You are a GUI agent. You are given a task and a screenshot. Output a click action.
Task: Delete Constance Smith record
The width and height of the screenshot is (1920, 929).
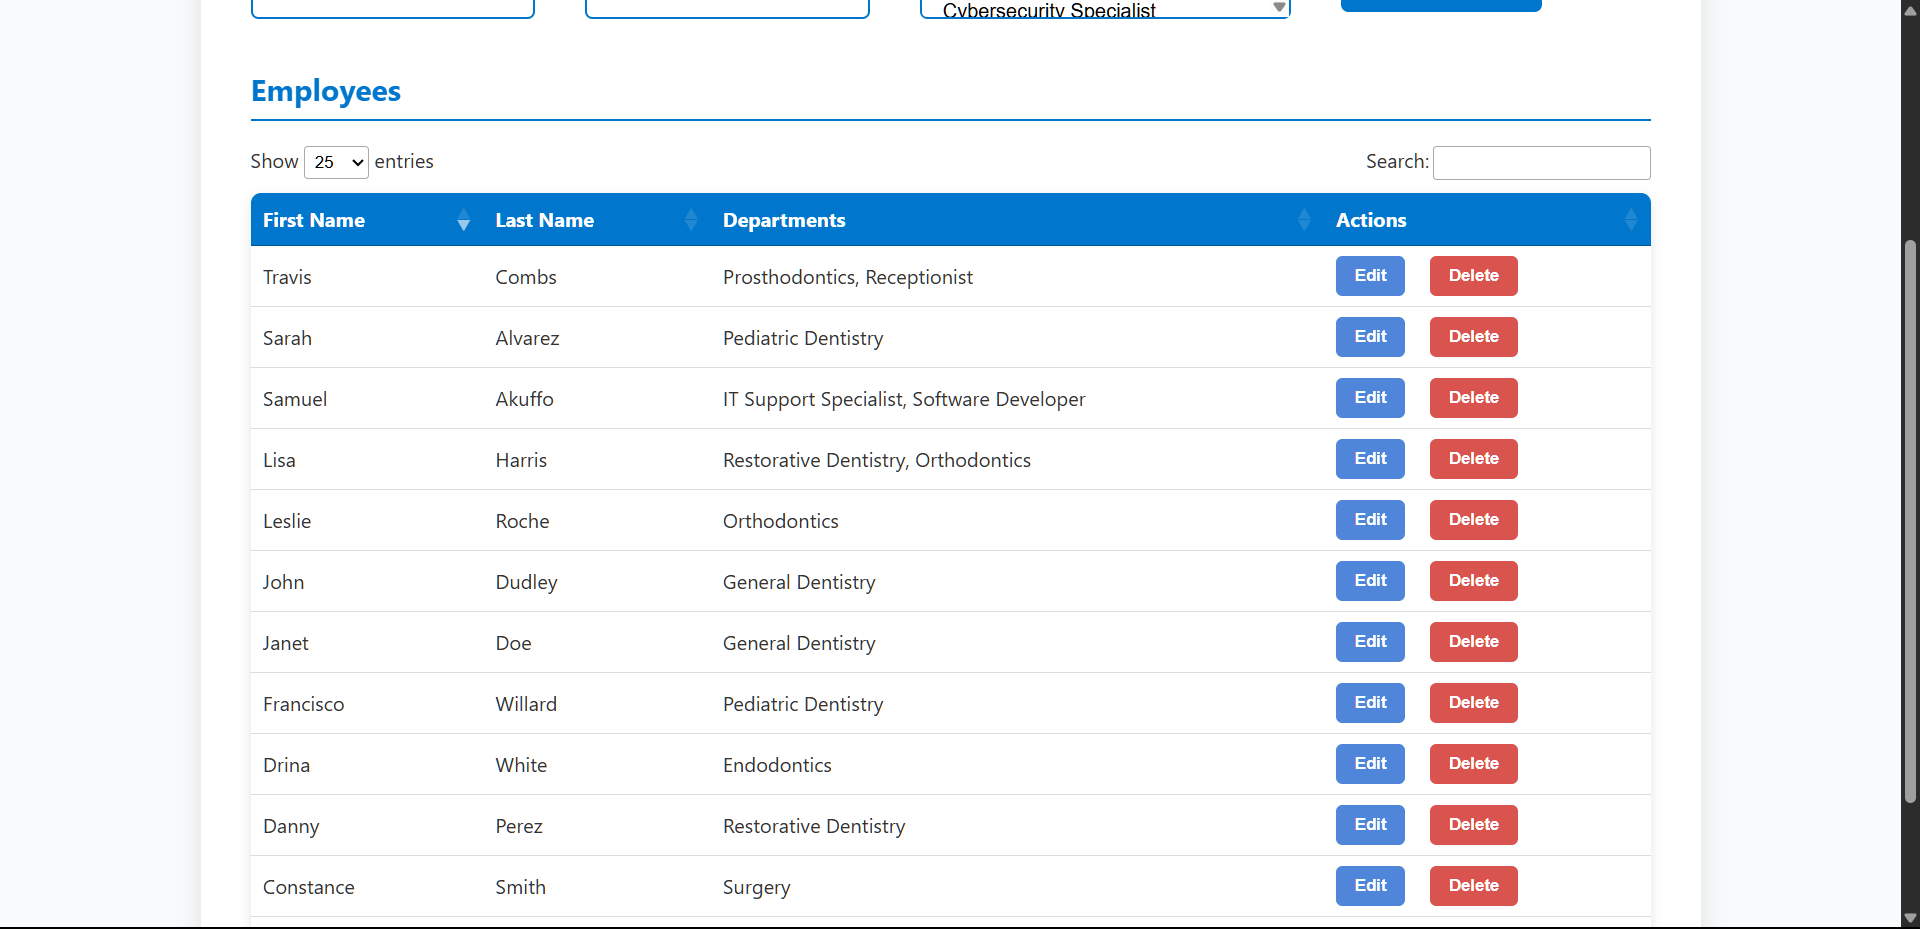(x=1473, y=886)
